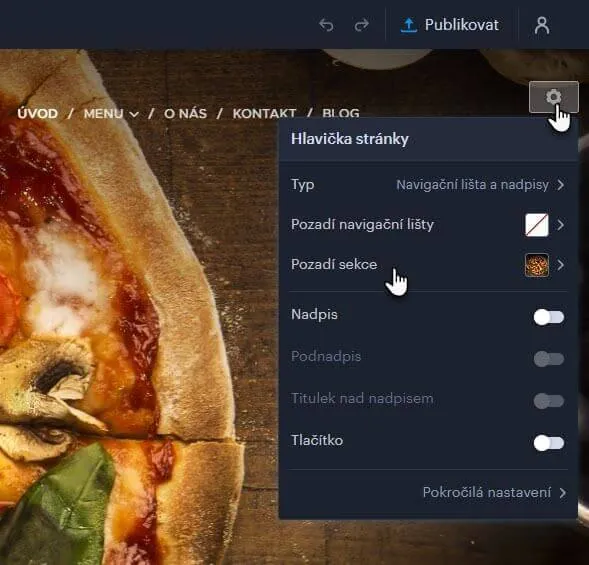Toggle the Podnadpis switch

548,359
